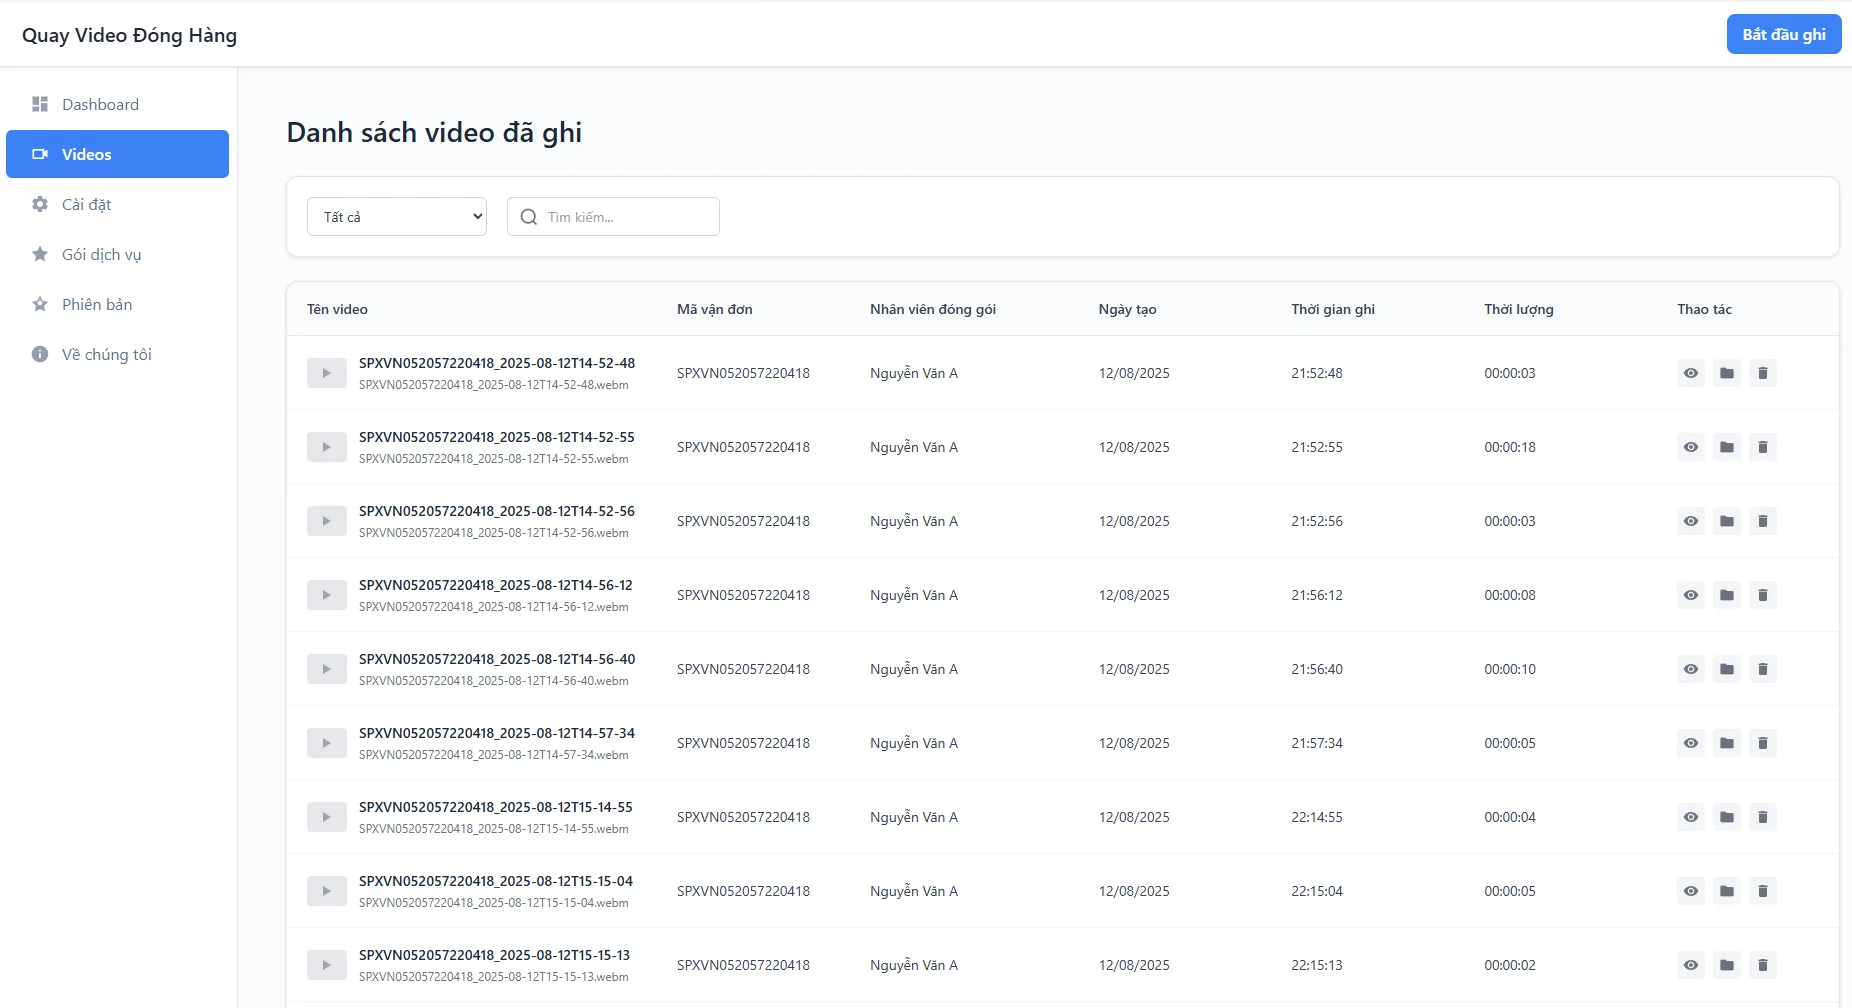Open the folder for the 21:52:55 video
Viewport: 1852px width, 1008px height.
click(1727, 447)
